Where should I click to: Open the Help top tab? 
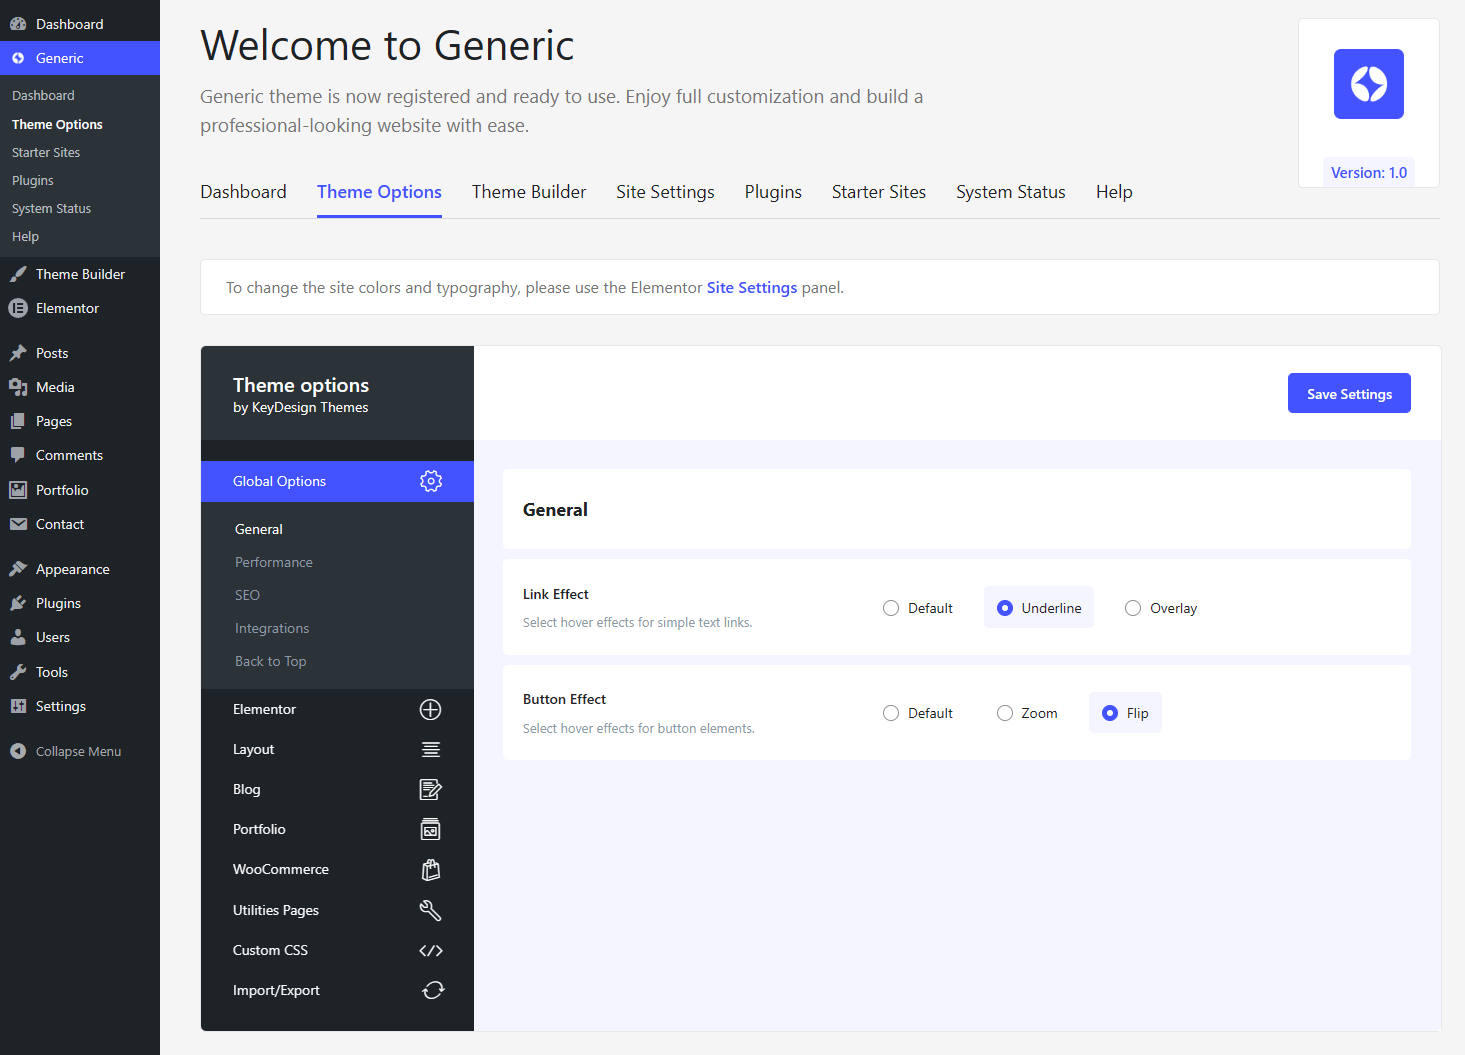(1114, 192)
